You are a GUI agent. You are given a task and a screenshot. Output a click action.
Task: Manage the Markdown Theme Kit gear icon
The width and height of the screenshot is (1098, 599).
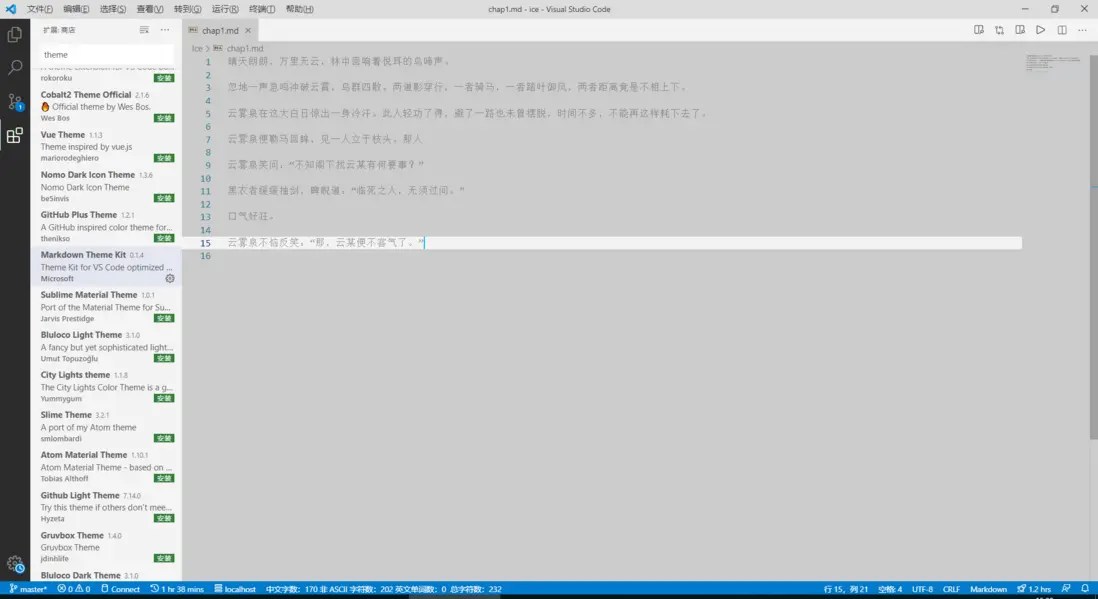pos(169,278)
